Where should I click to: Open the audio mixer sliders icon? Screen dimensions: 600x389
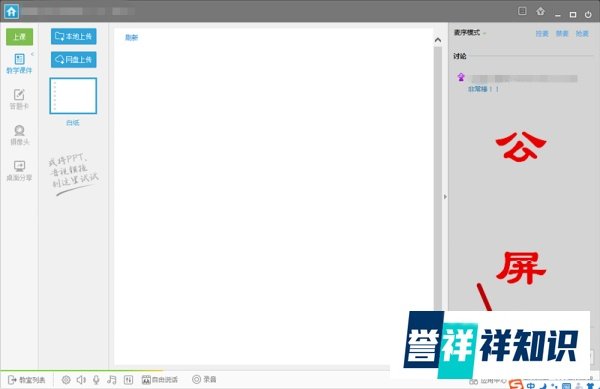point(128,379)
